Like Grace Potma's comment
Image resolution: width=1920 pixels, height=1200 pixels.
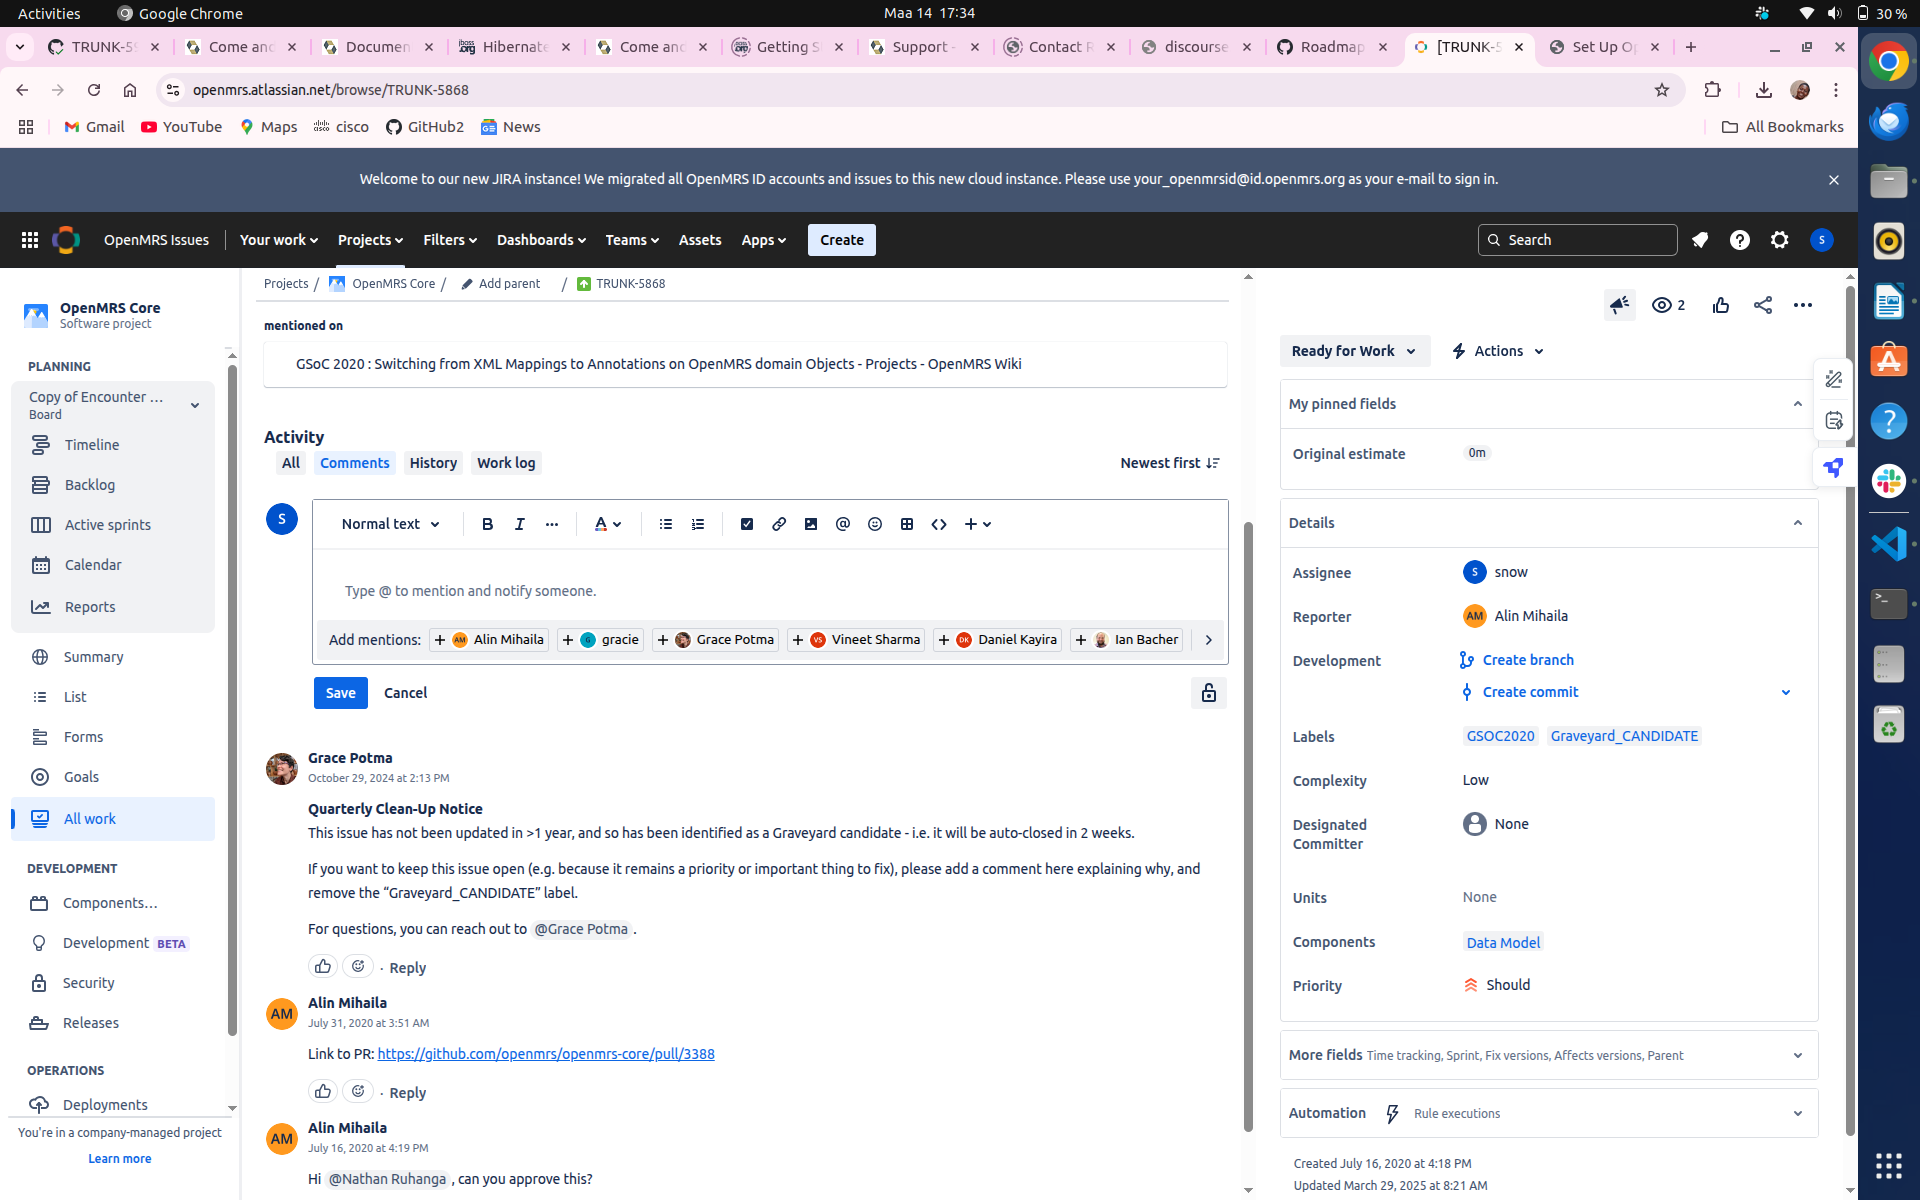[322, 966]
